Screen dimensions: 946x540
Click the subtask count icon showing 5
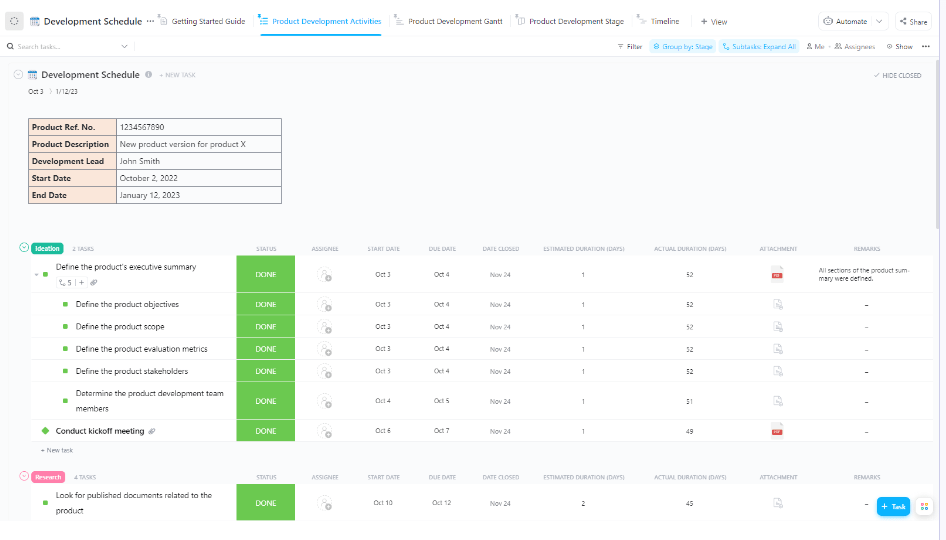point(65,282)
